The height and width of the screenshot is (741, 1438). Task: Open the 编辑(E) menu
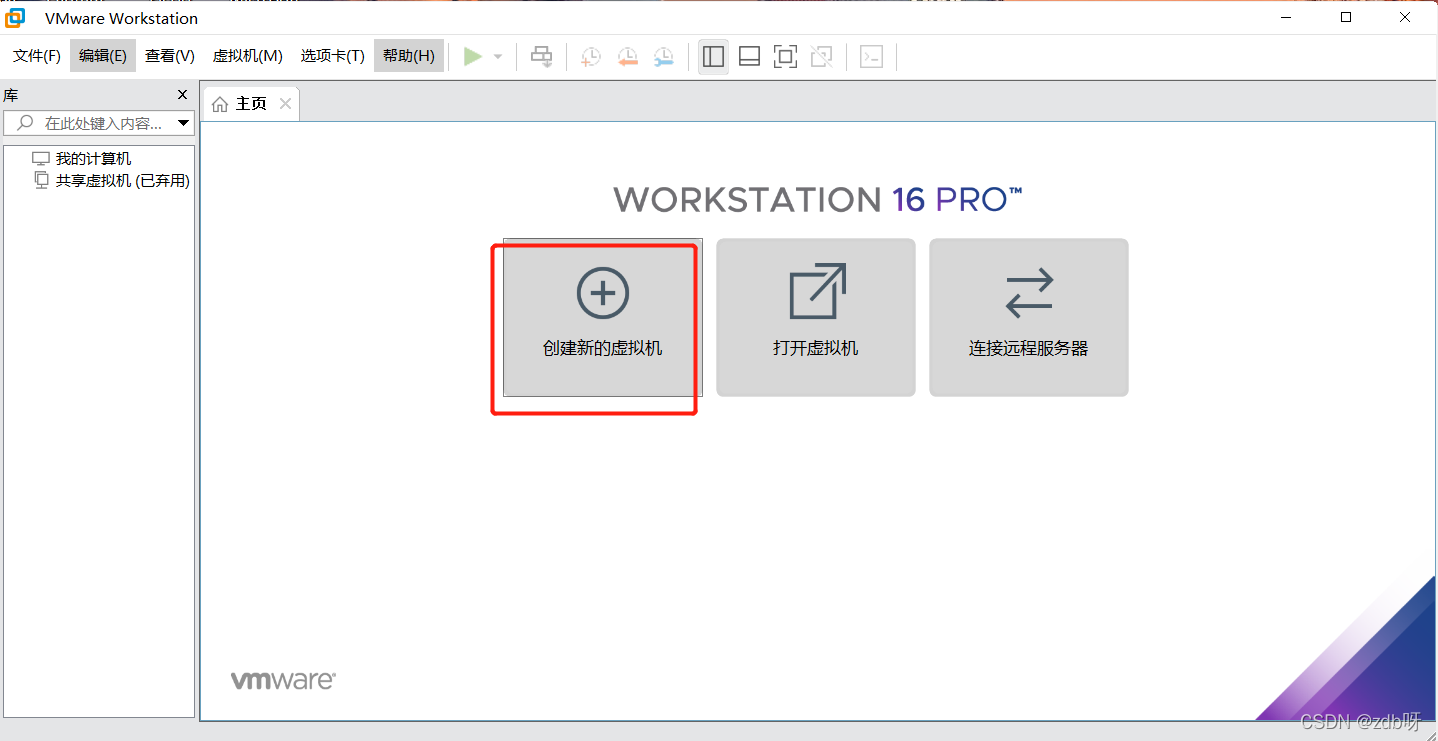103,56
